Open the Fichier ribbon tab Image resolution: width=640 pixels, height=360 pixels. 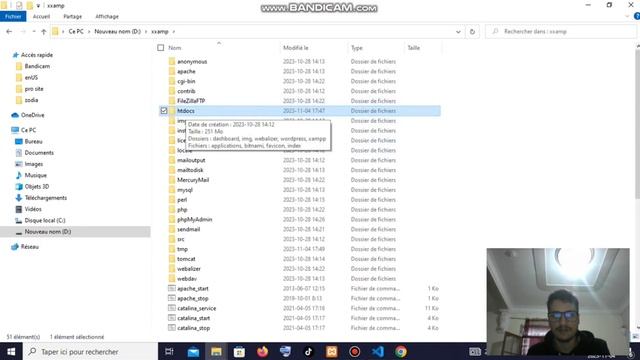click(x=13, y=16)
